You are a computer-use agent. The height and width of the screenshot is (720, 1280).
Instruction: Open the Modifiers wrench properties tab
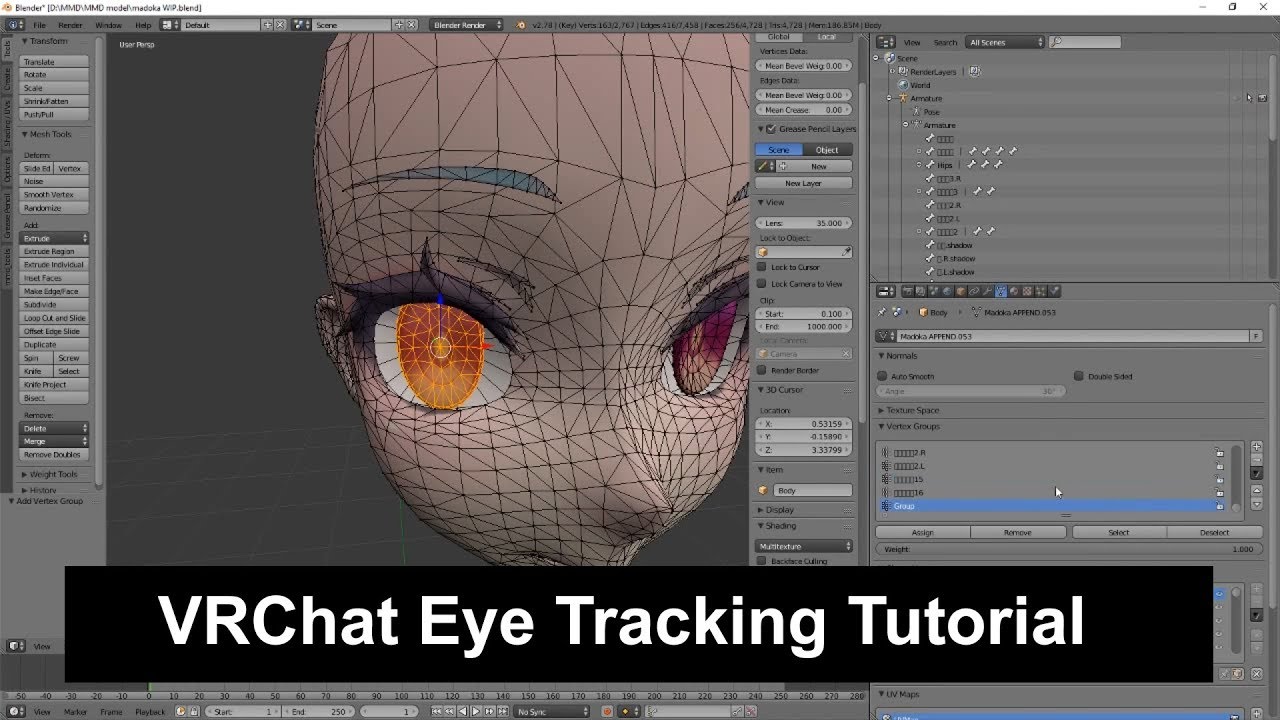click(x=988, y=292)
